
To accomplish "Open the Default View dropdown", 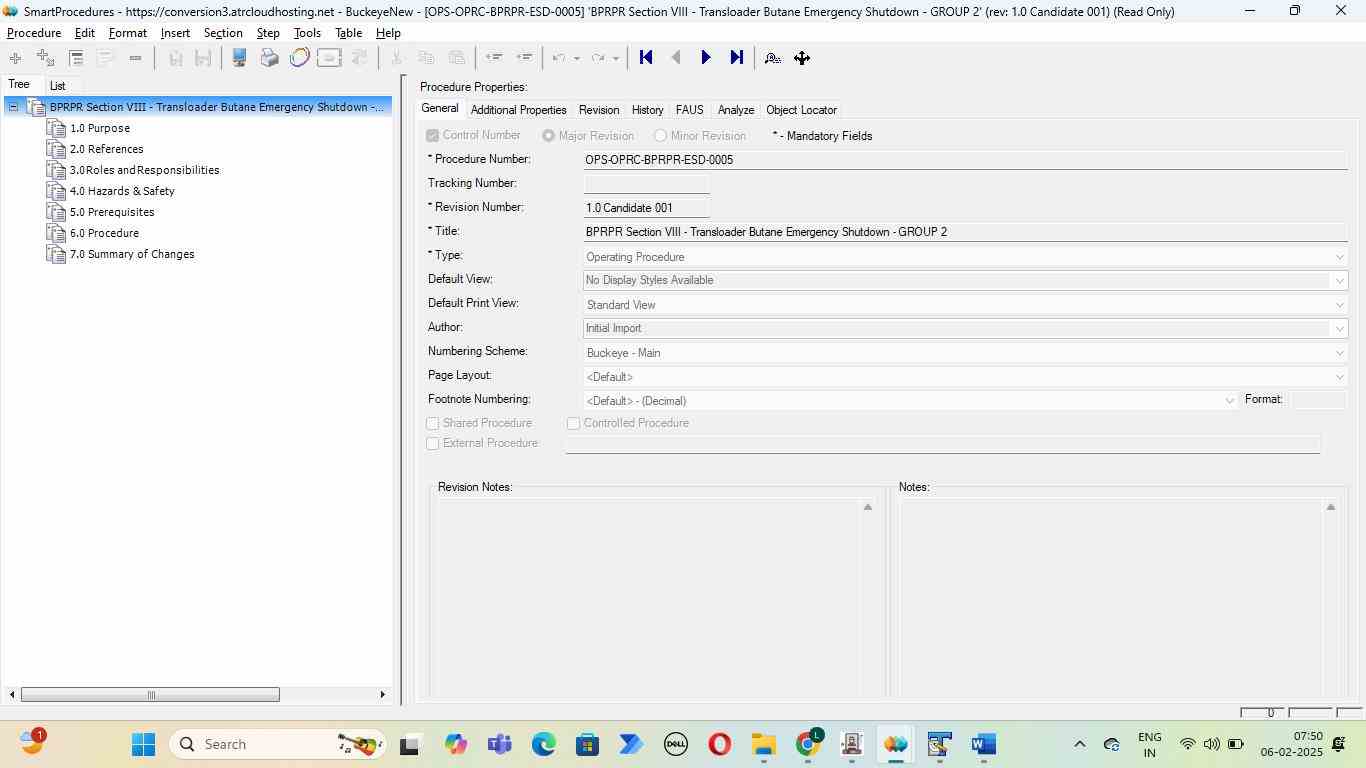I will 1340,281.
